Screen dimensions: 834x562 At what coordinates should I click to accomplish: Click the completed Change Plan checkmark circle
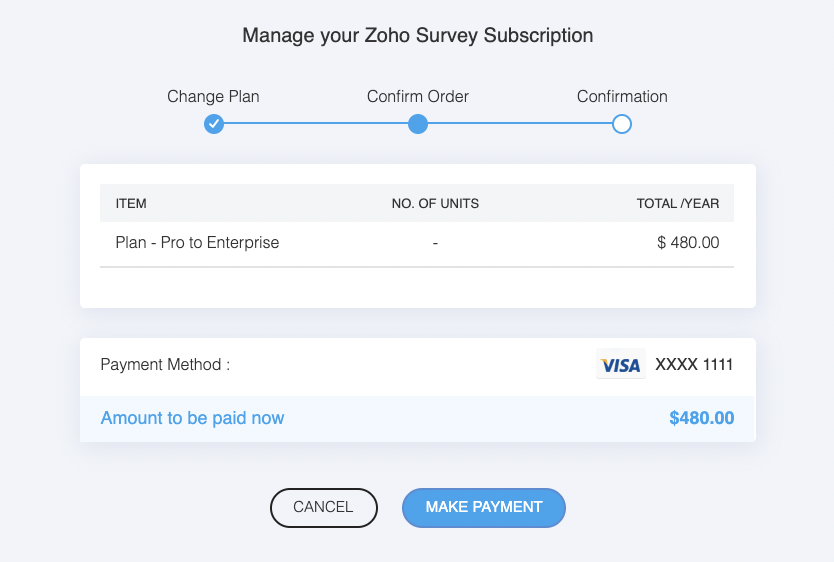coord(214,124)
